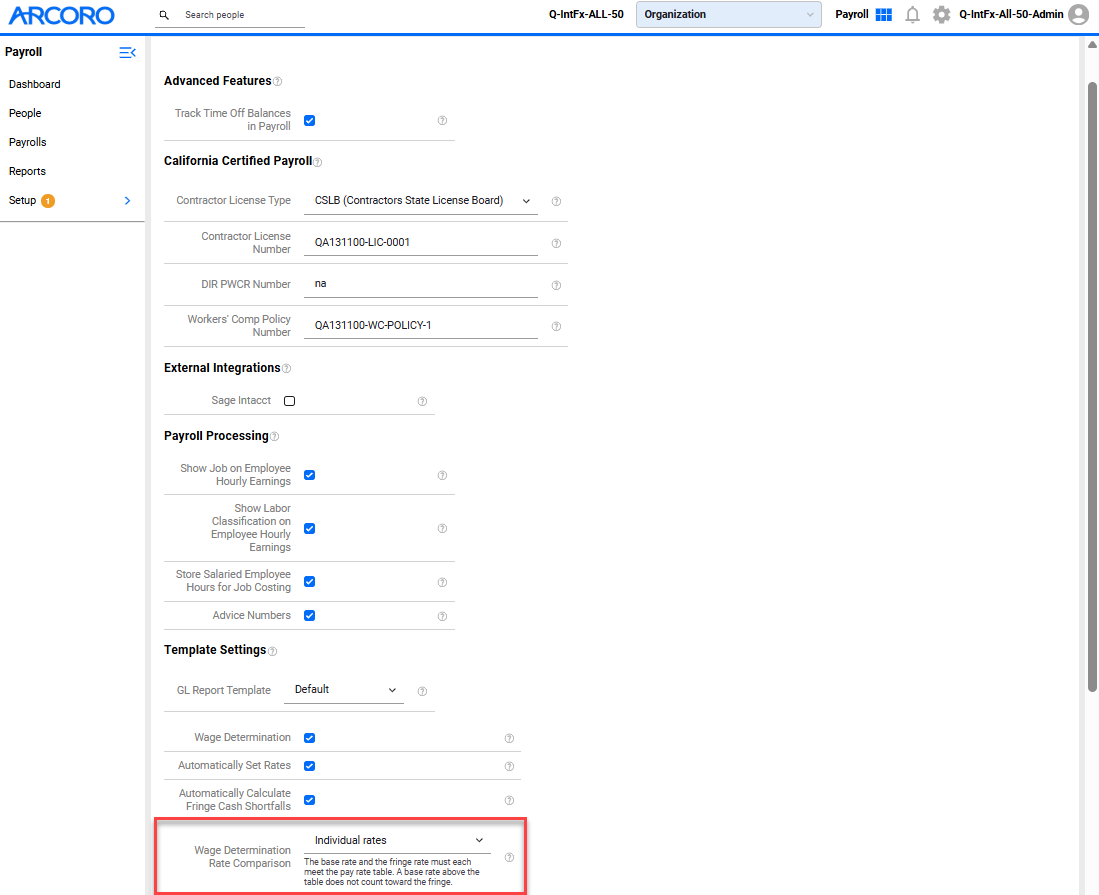The height and width of the screenshot is (895, 1099).
Task: Click the Arcoro logo
Action: 61,15
